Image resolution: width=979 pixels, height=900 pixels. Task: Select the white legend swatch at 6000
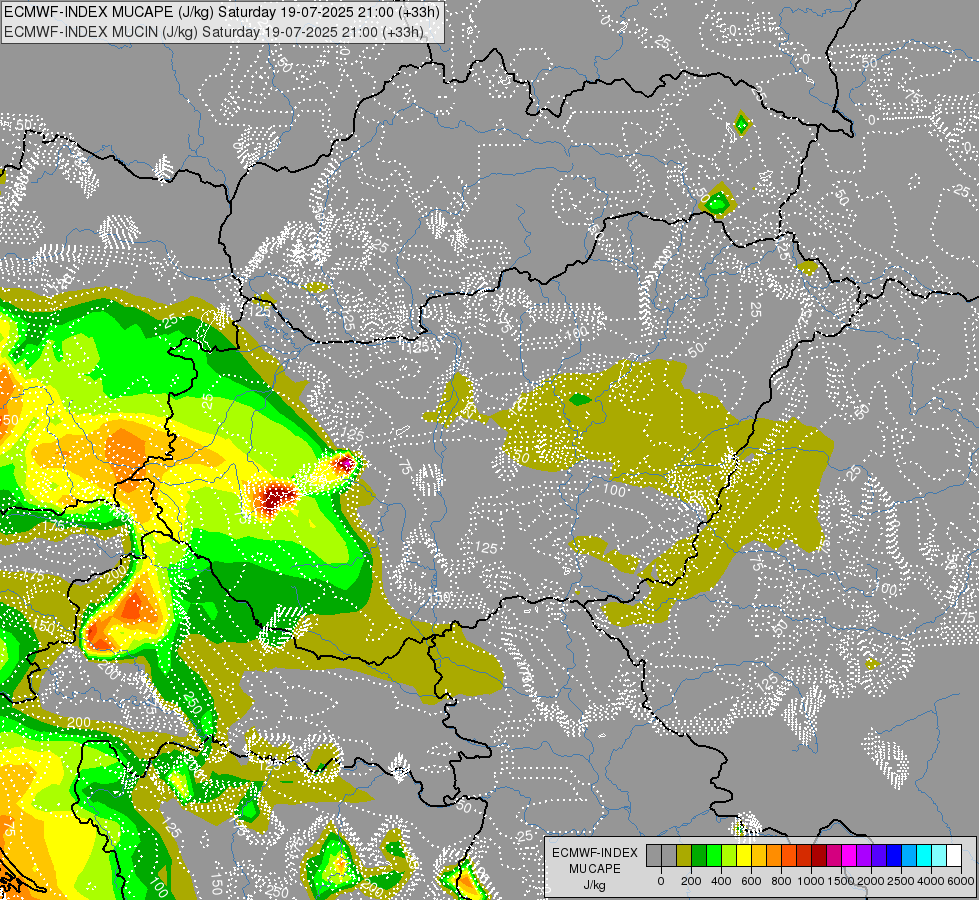(x=955, y=856)
